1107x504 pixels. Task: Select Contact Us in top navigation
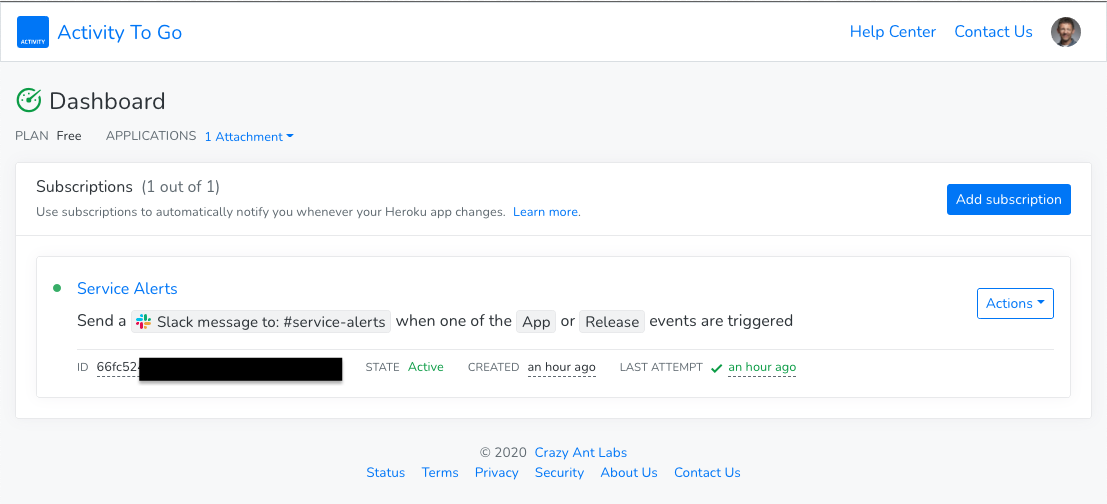point(993,32)
